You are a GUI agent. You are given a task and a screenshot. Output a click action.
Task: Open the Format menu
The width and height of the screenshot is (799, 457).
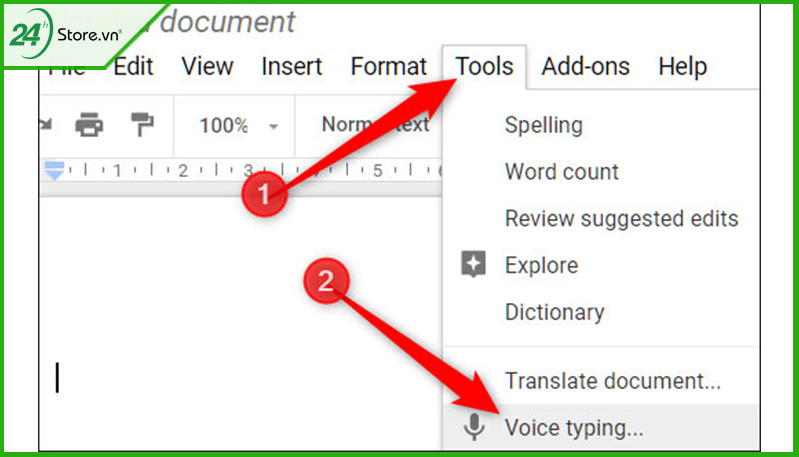388,67
